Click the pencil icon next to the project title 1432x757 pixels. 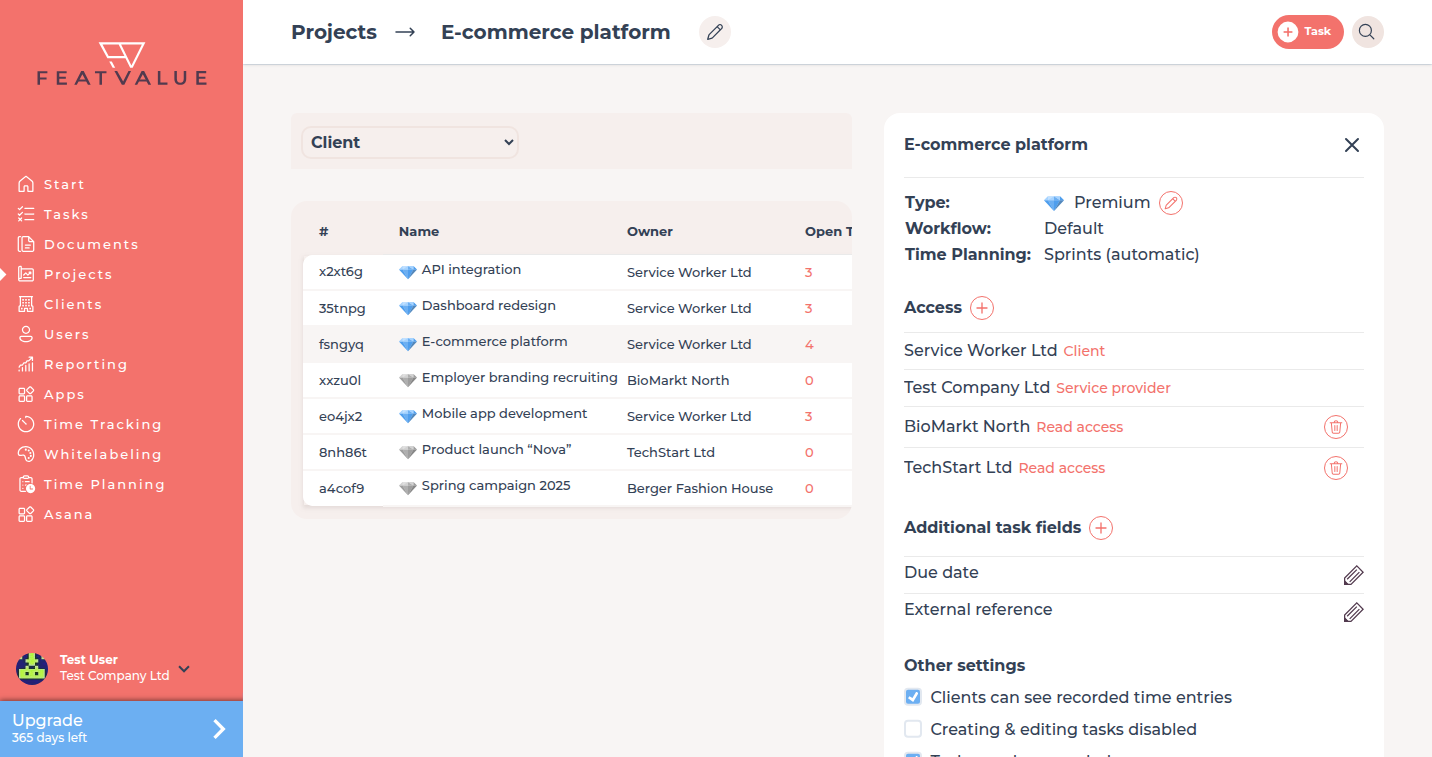click(x=714, y=32)
